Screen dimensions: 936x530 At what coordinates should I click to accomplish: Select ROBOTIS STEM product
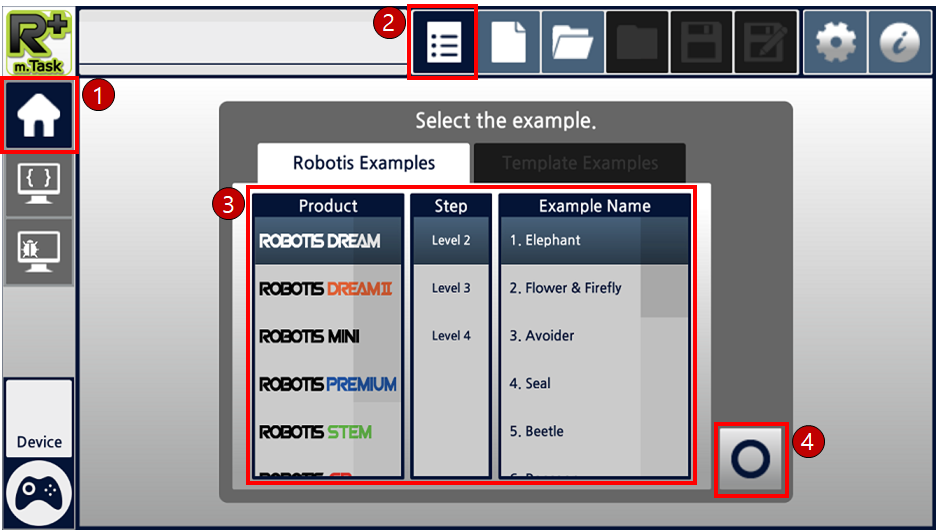[x=327, y=432]
